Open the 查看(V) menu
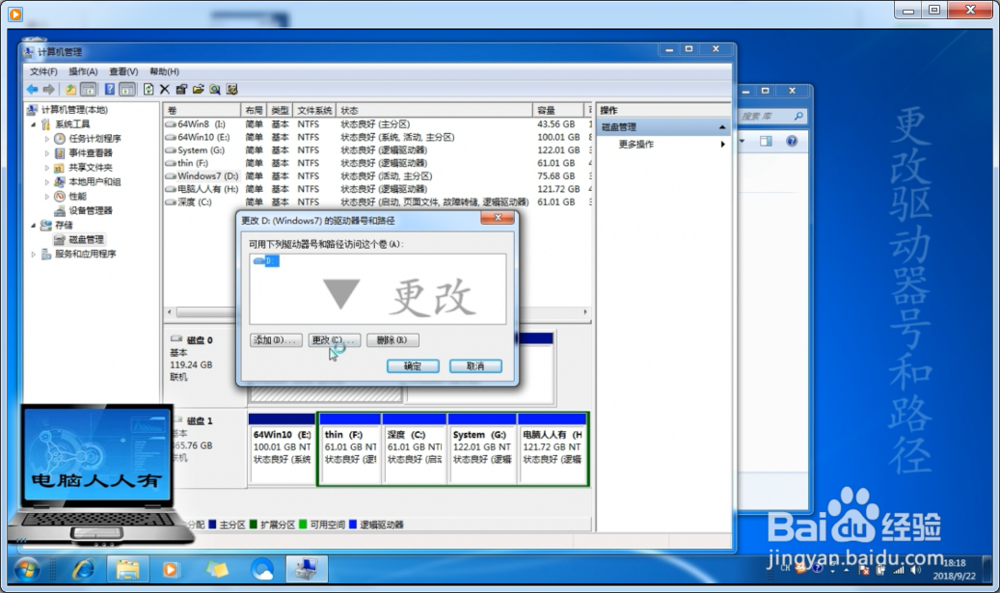The image size is (1000, 593). [124, 71]
